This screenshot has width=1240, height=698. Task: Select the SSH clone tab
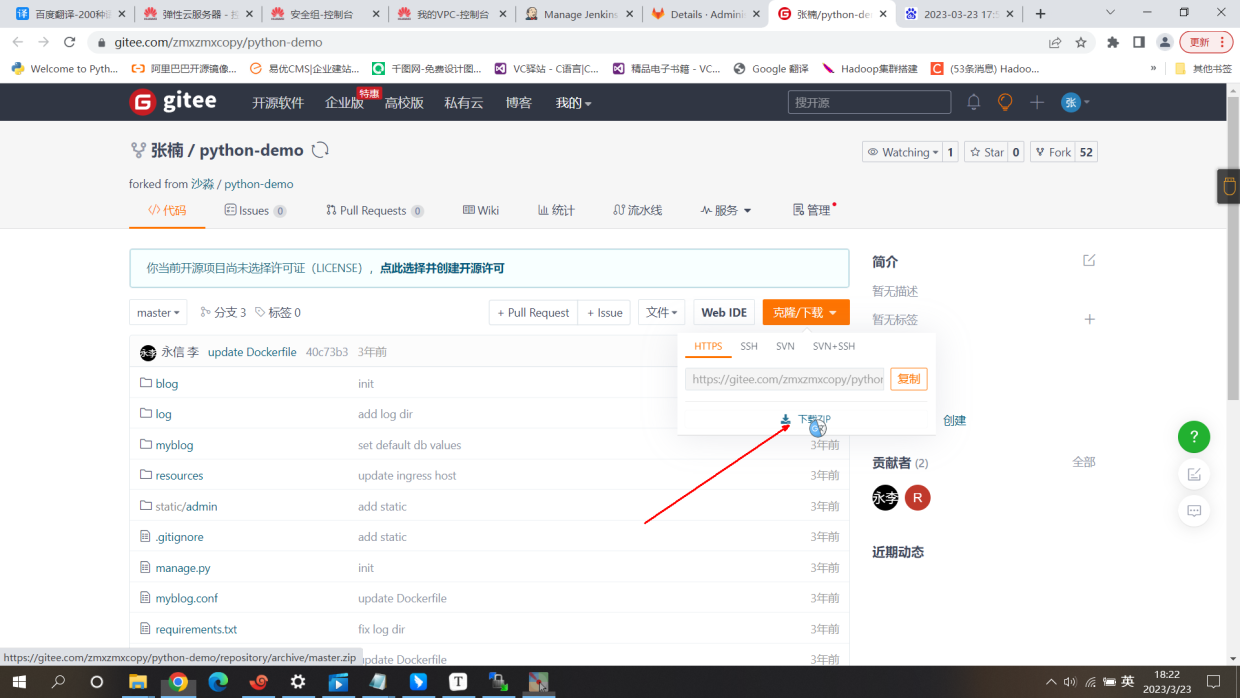pos(749,346)
